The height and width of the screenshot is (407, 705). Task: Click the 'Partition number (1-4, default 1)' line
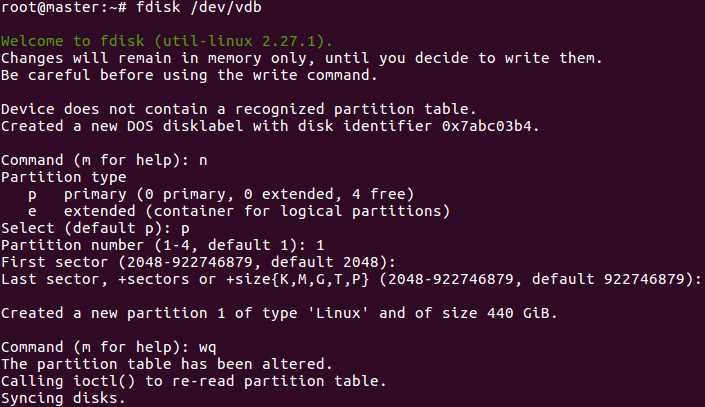pyautogui.click(x=162, y=246)
